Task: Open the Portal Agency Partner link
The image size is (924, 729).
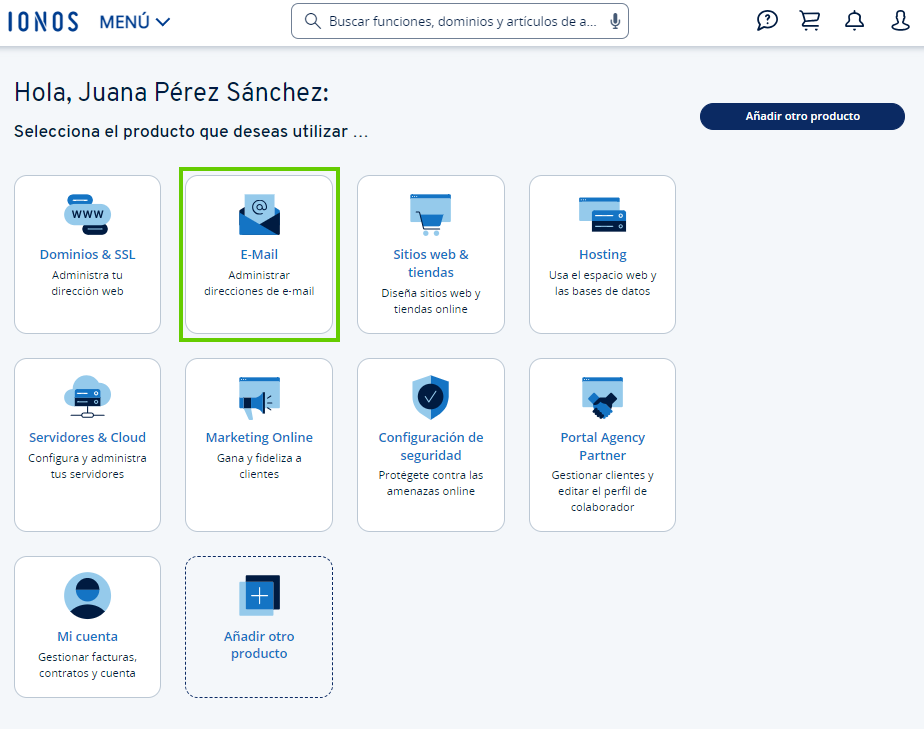Action: [x=602, y=446]
